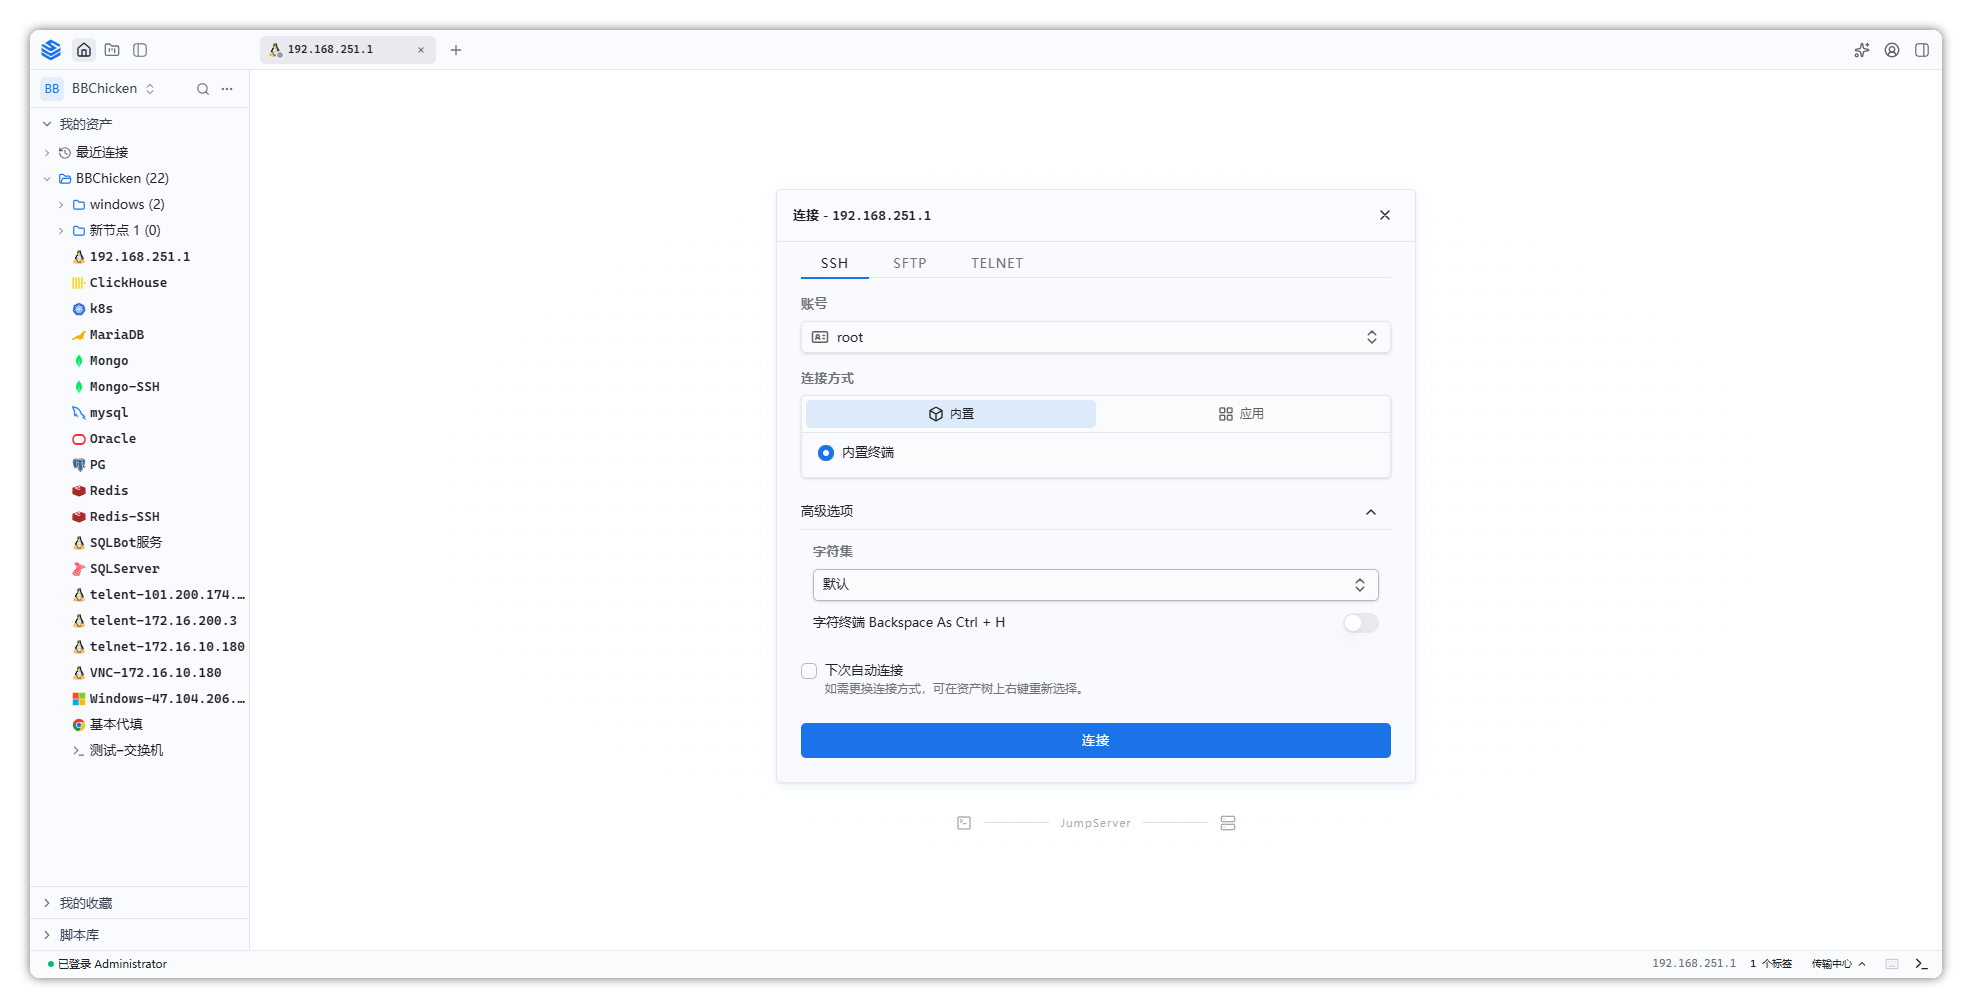Screen dimensions: 1972x998
Task: Expand the windows (2) folder
Action: pos(61,205)
